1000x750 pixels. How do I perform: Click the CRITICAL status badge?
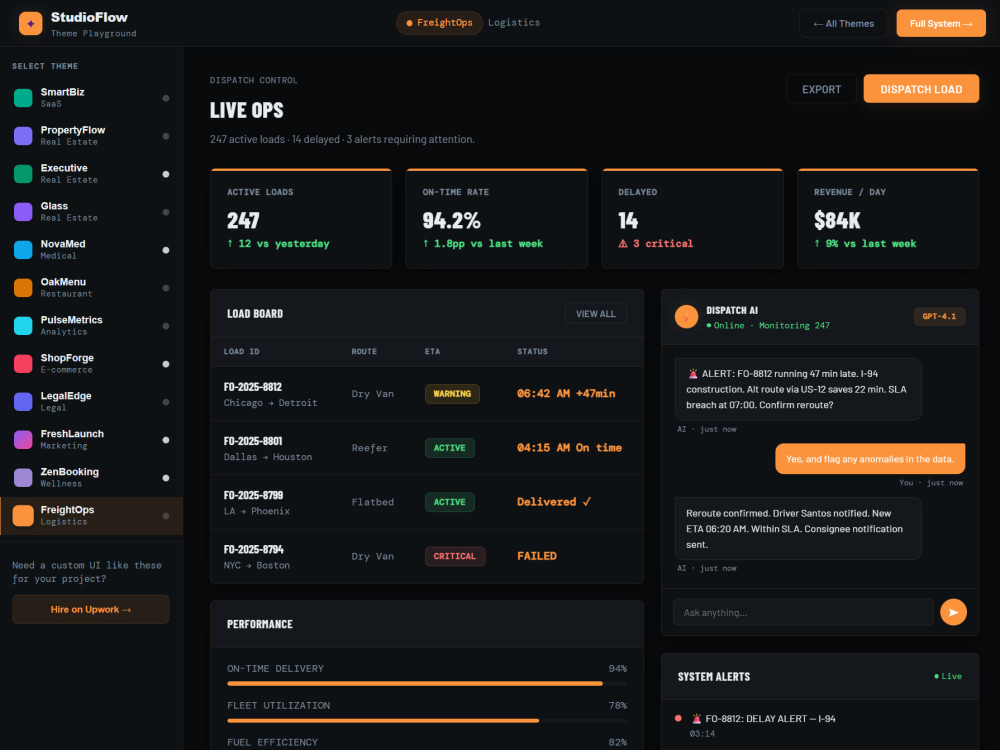pos(455,556)
